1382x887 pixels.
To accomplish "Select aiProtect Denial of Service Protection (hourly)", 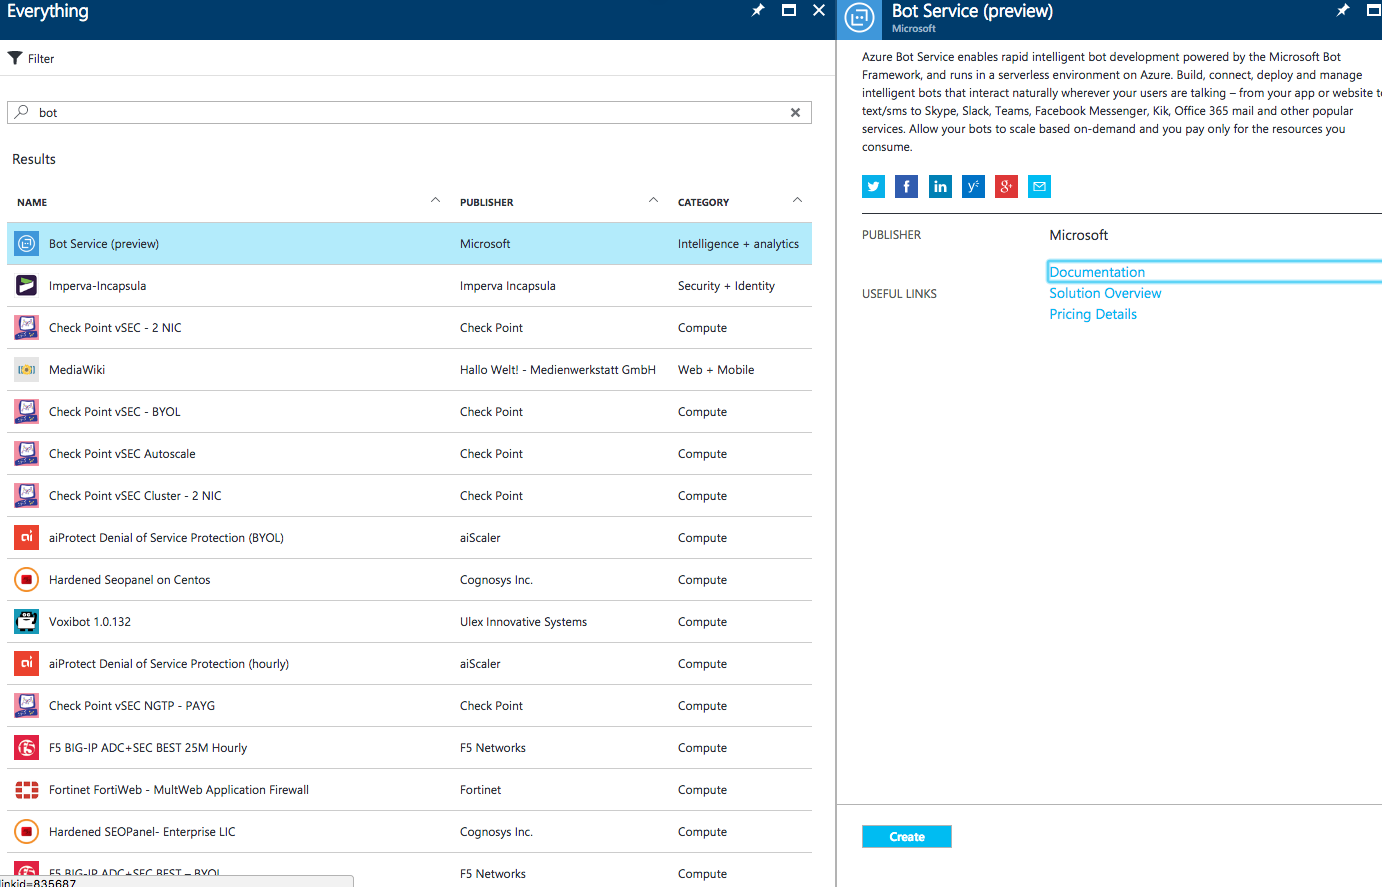I will pyautogui.click(x=409, y=664).
